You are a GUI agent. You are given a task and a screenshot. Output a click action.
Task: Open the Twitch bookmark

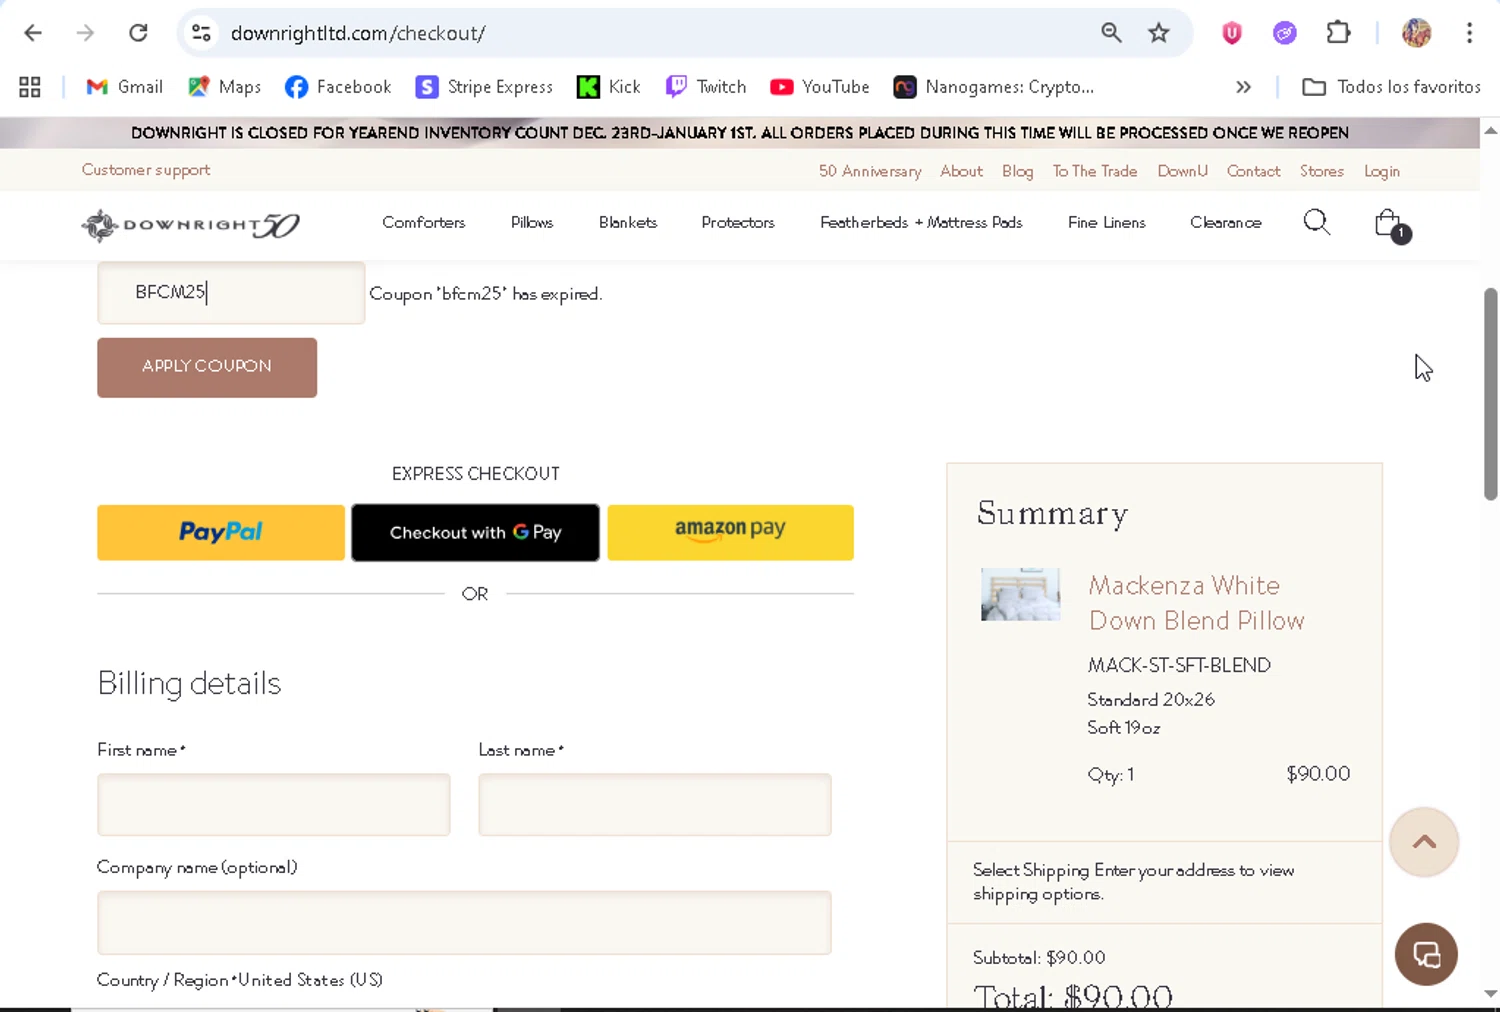(x=706, y=87)
